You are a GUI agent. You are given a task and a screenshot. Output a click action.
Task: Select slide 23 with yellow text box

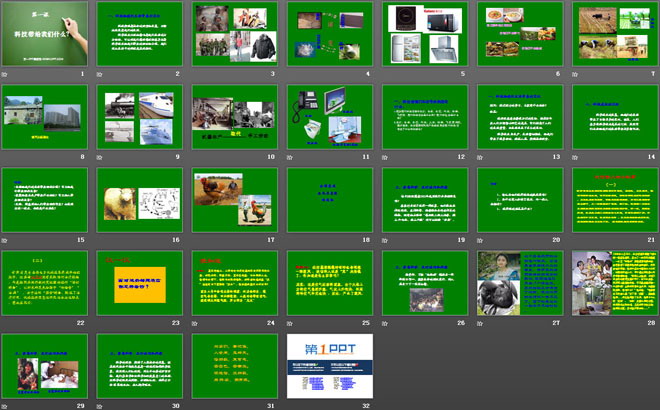click(x=137, y=282)
